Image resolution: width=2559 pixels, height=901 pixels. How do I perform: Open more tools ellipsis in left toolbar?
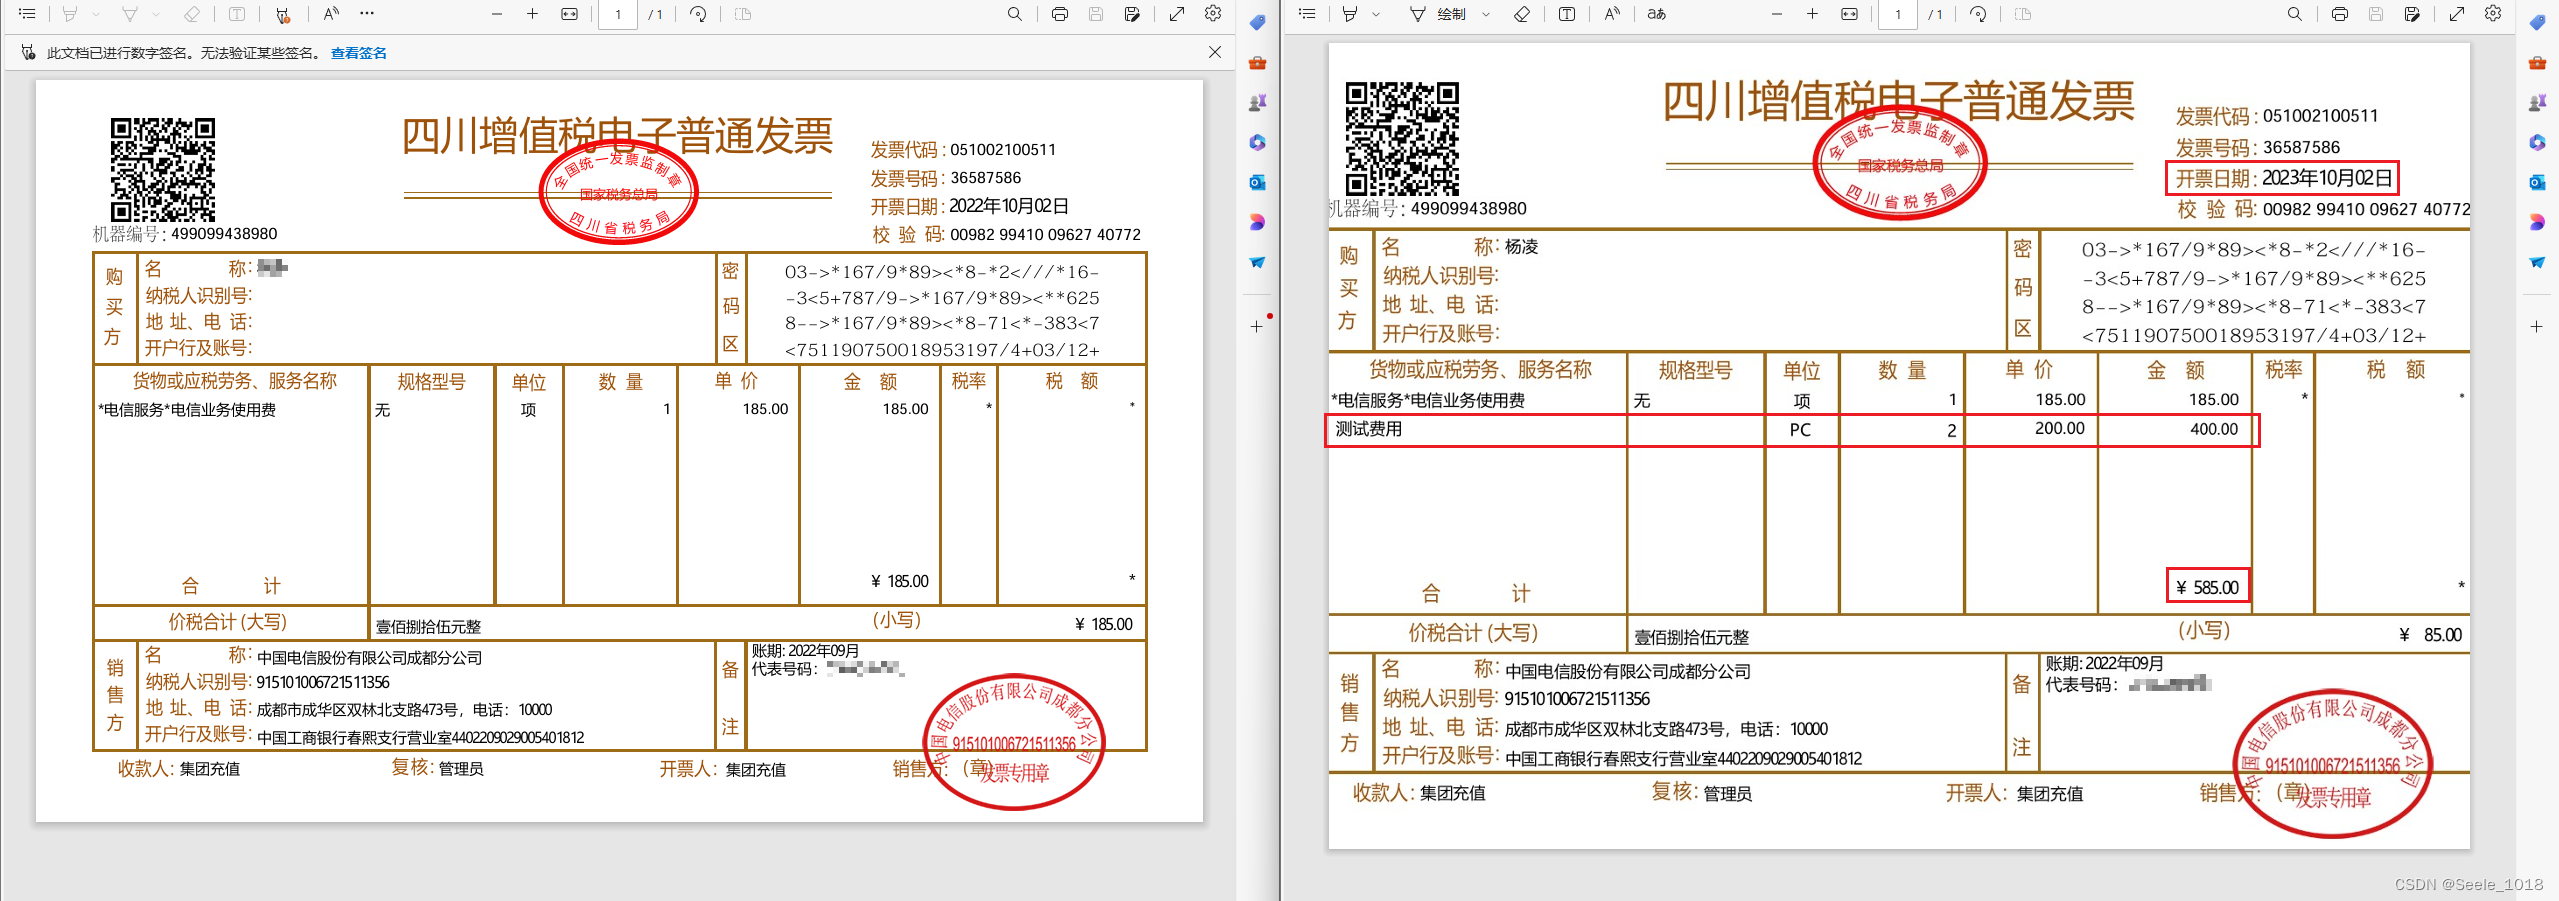point(367,14)
